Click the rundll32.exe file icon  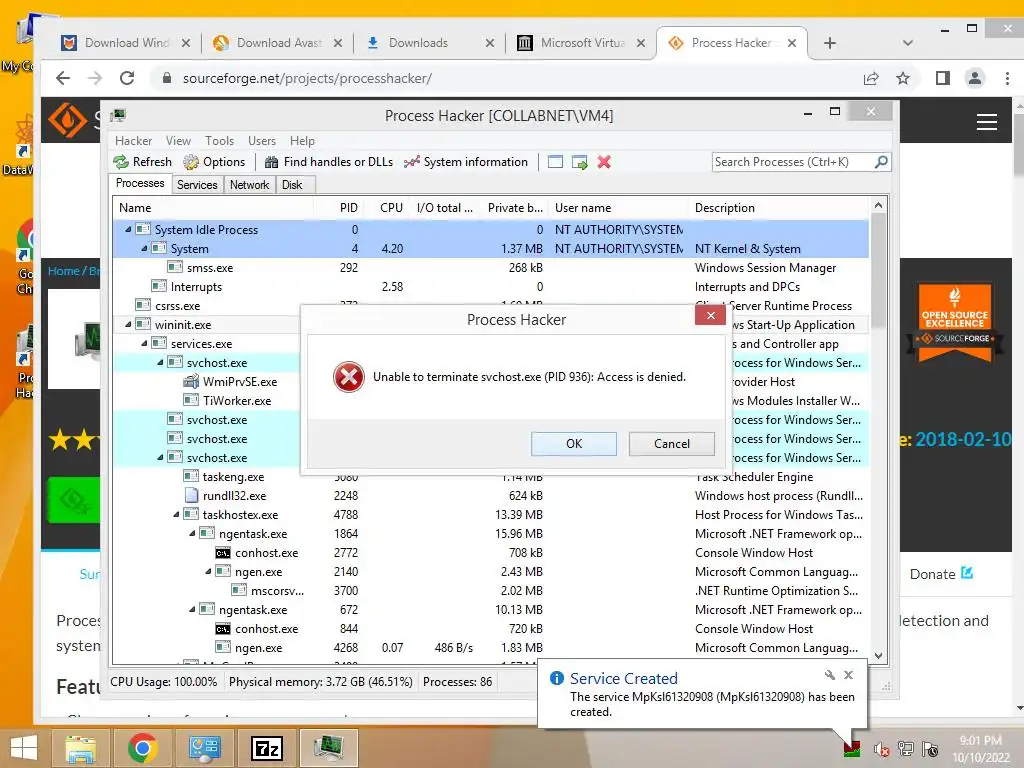click(191, 496)
